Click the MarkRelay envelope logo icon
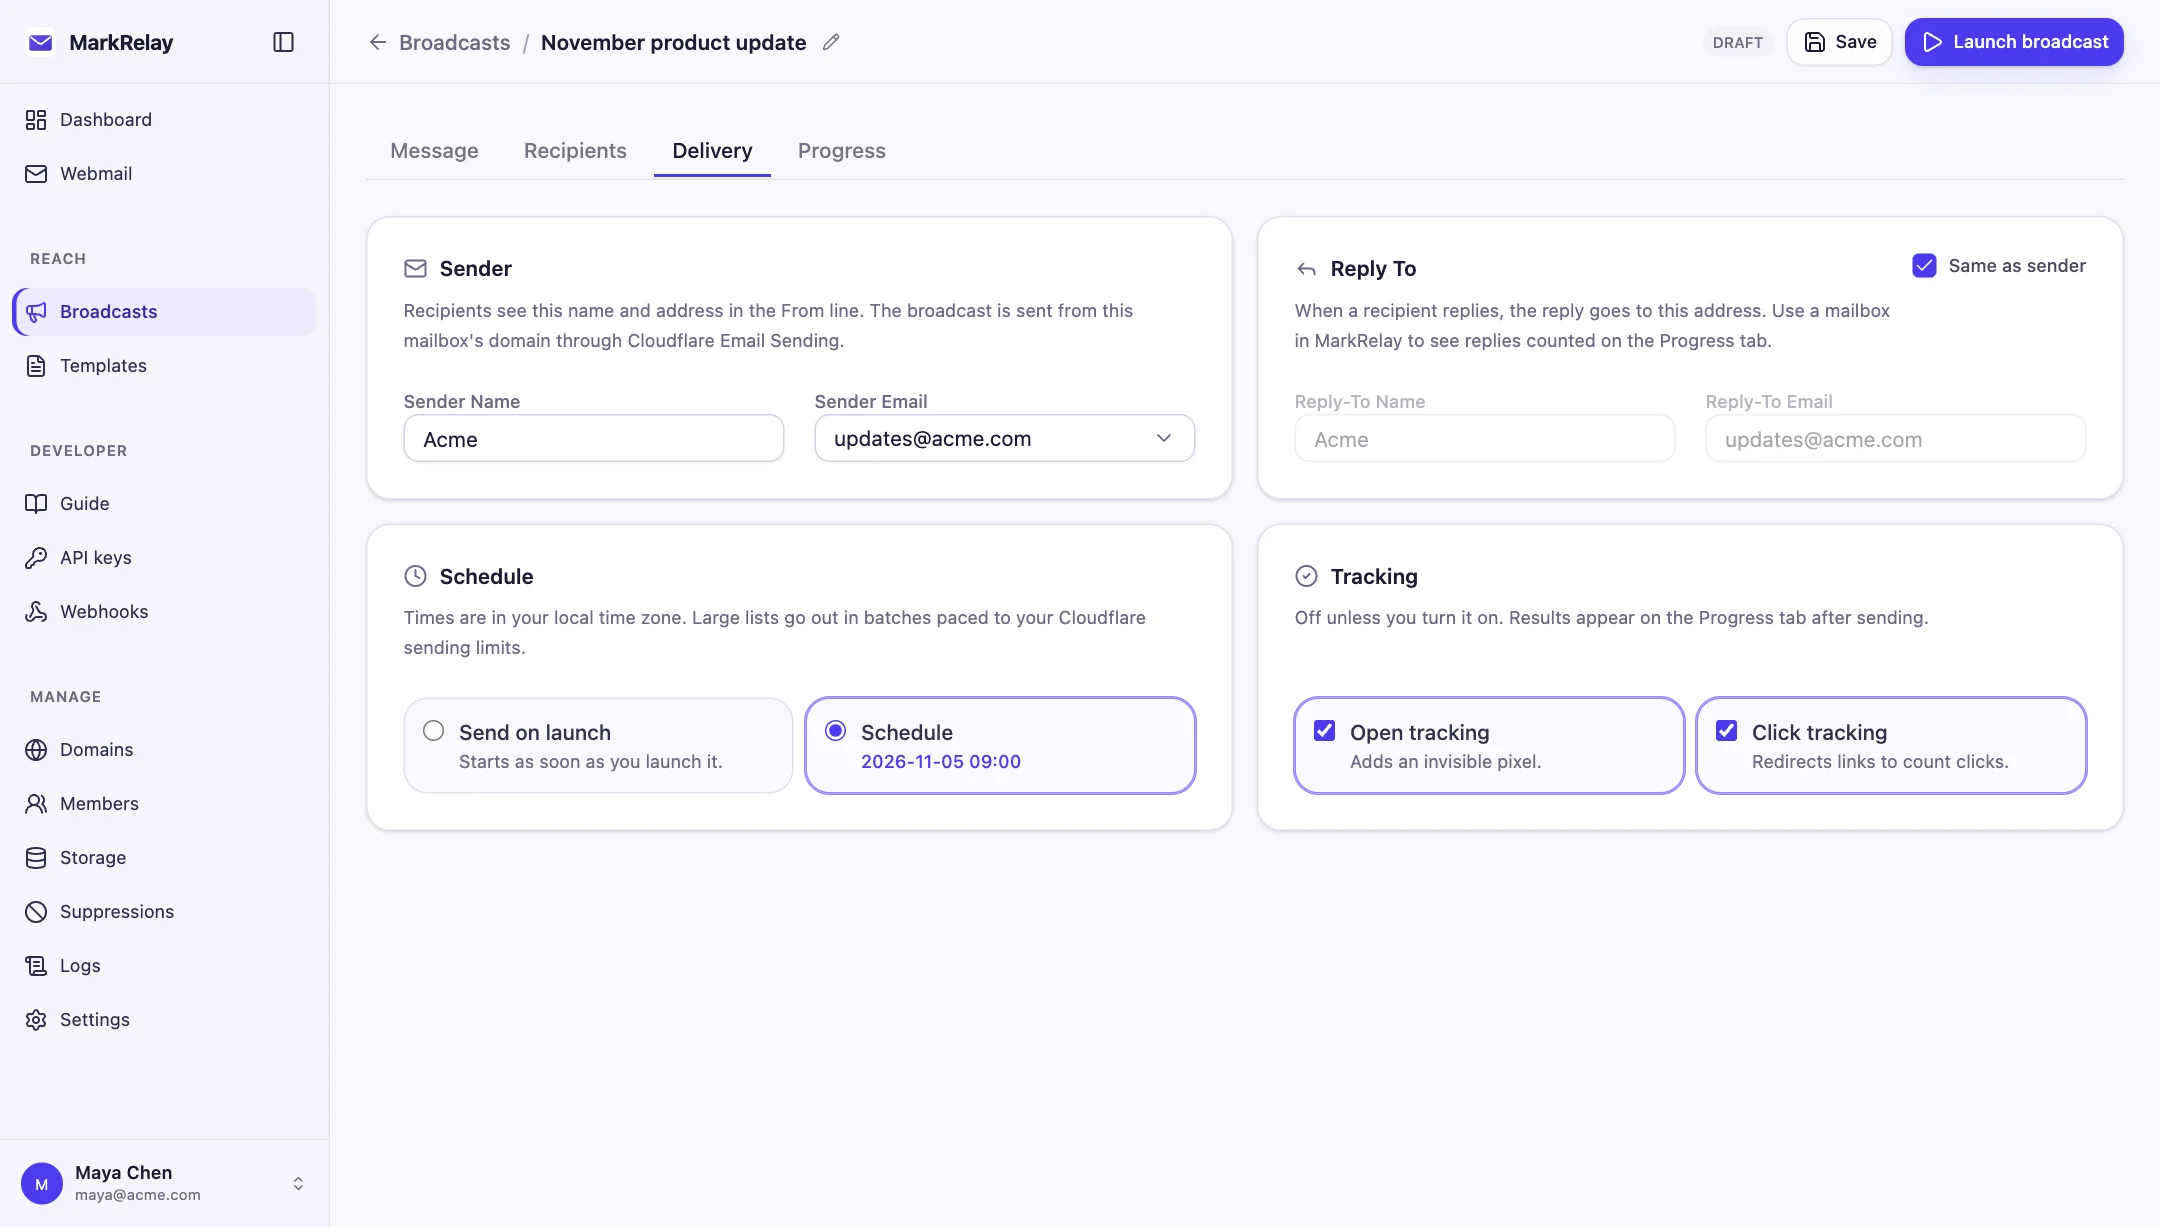The height and width of the screenshot is (1227, 2160). pyautogui.click(x=40, y=42)
